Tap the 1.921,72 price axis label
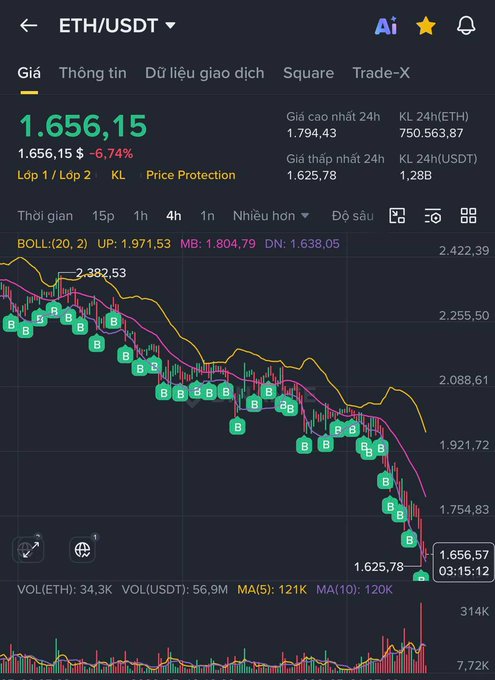This screenshot has width=495, height=680. tap(464, 445)
